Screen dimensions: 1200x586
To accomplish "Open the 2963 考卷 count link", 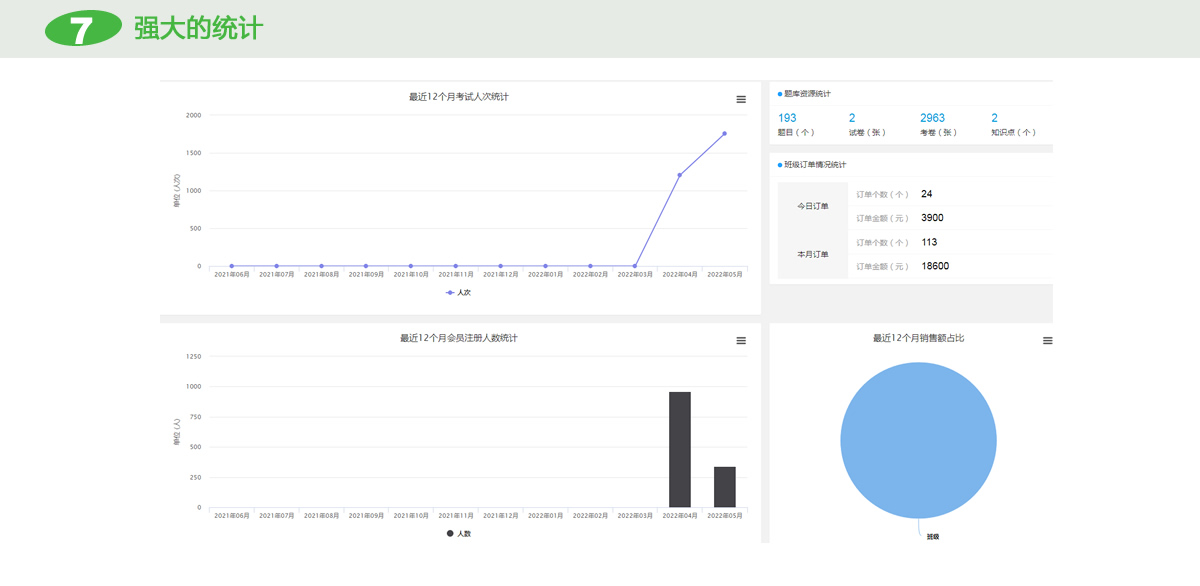I will (x=932, y=118).
